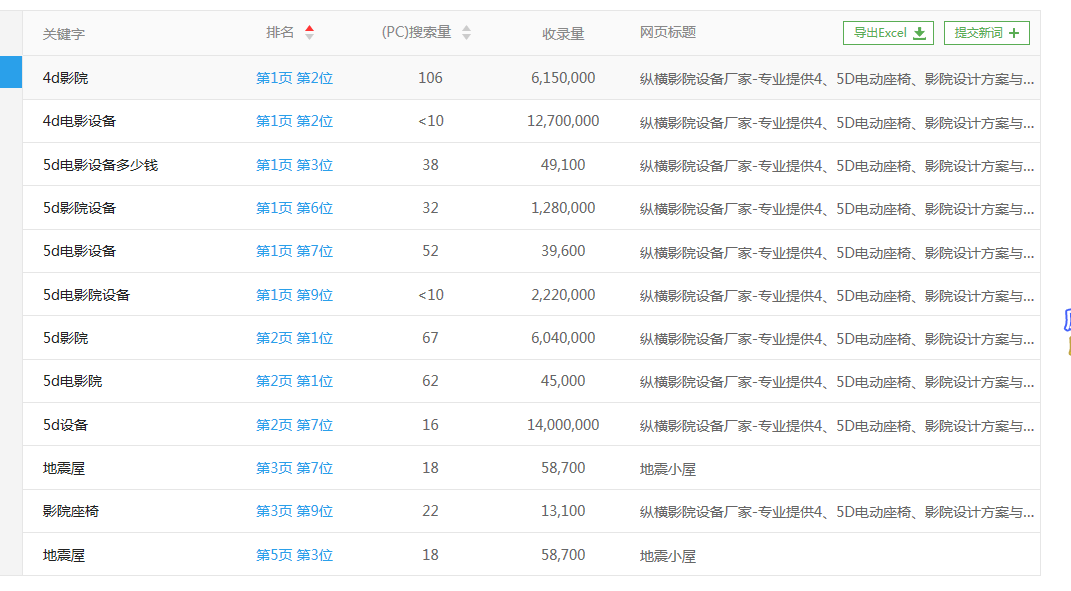Open 第3页 第9位 link for 影院座椅
Viewport: 1071px width, 591px height.
[x=294, y=511]
